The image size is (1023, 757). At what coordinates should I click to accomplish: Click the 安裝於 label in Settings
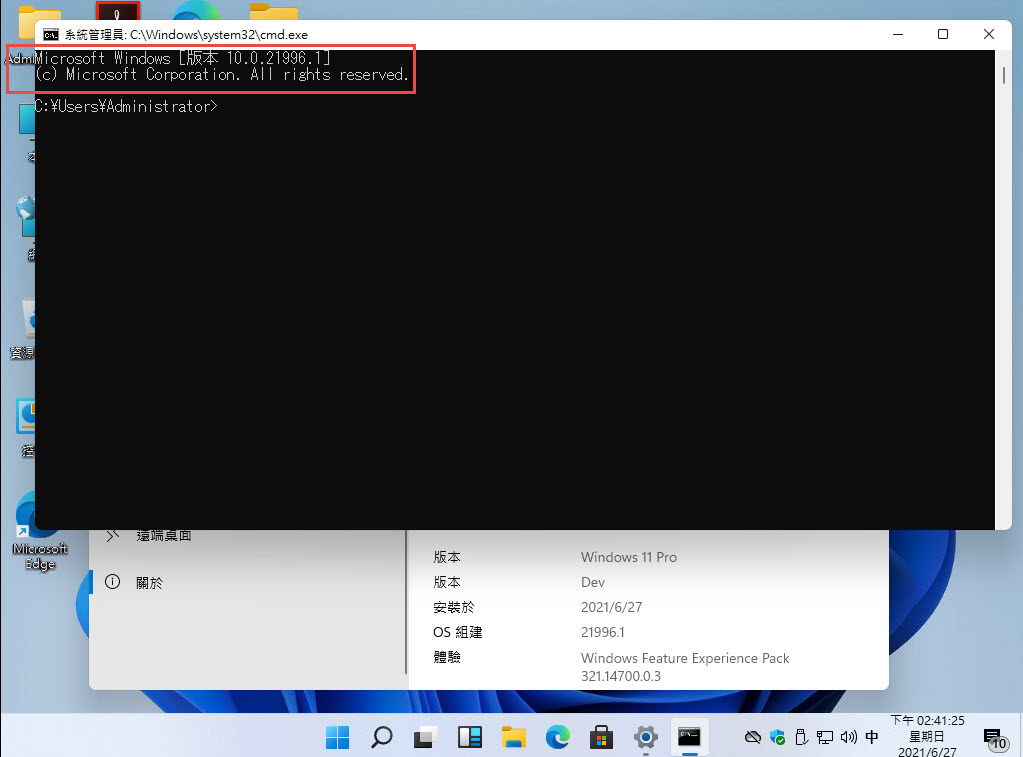[x=453, y=607]
